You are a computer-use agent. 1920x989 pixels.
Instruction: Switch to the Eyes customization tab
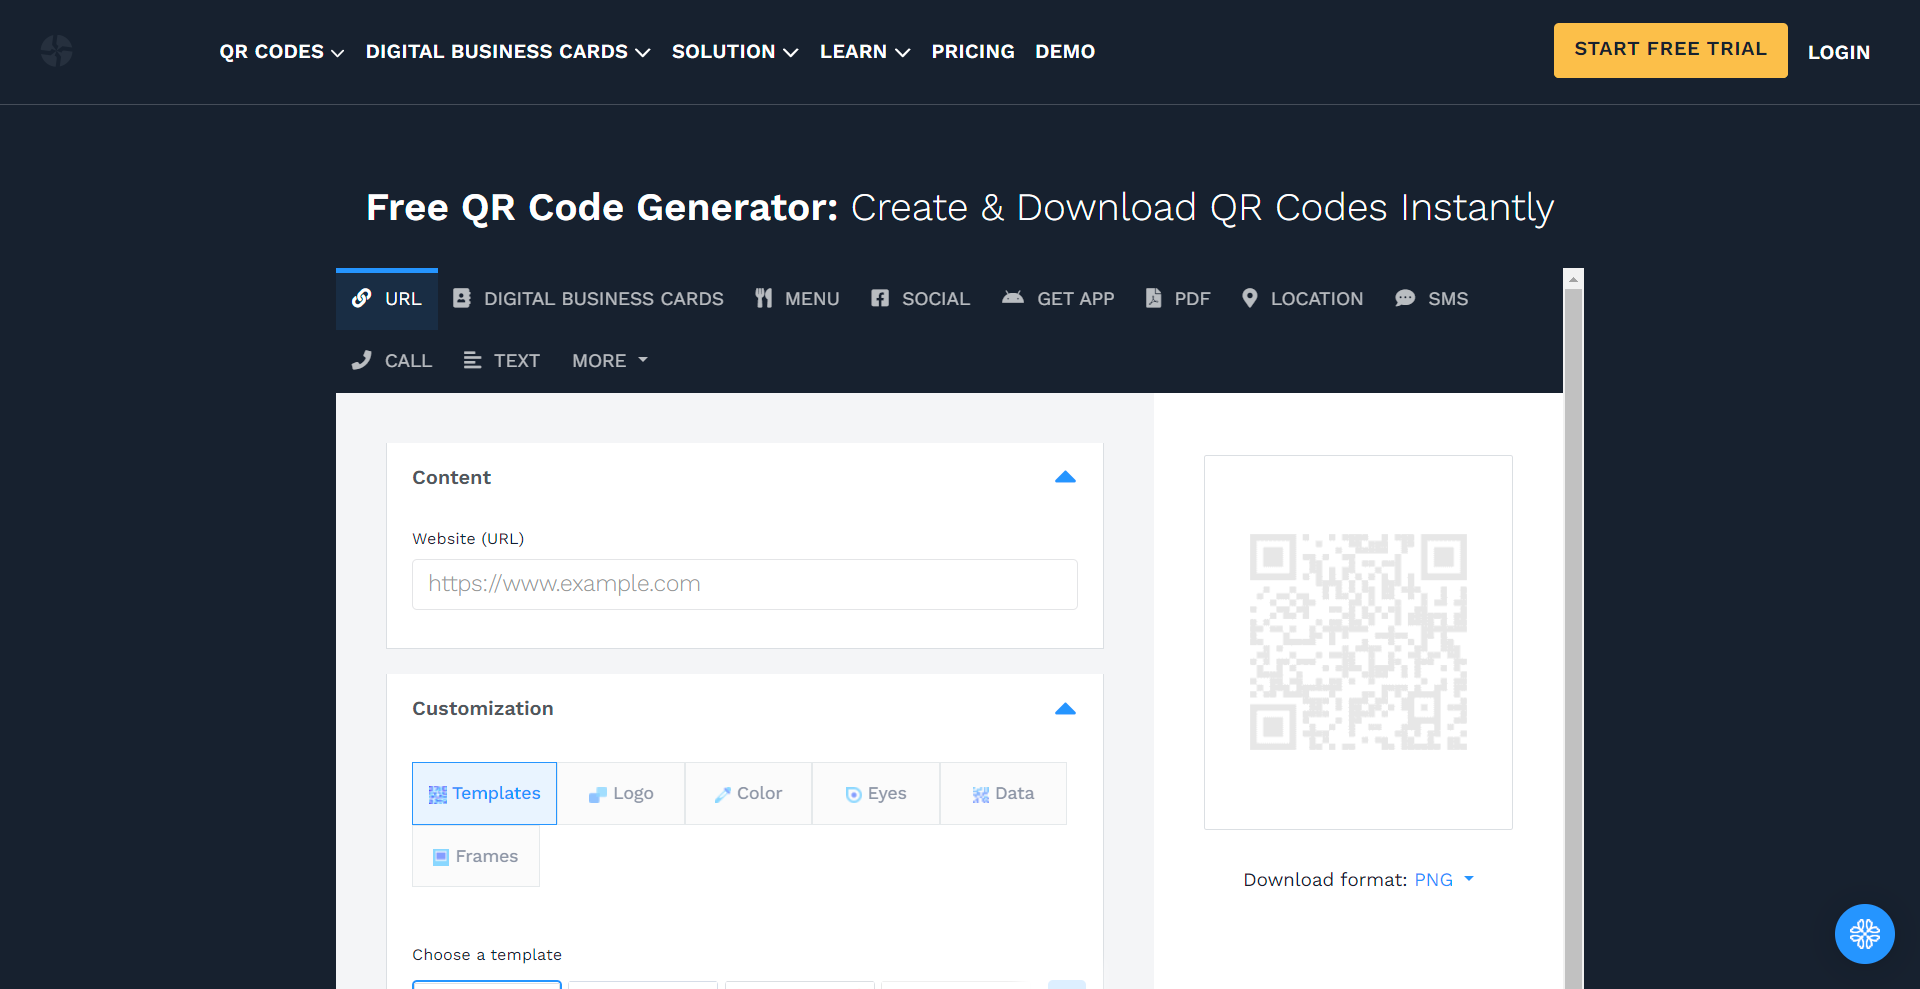coord(876,794)
